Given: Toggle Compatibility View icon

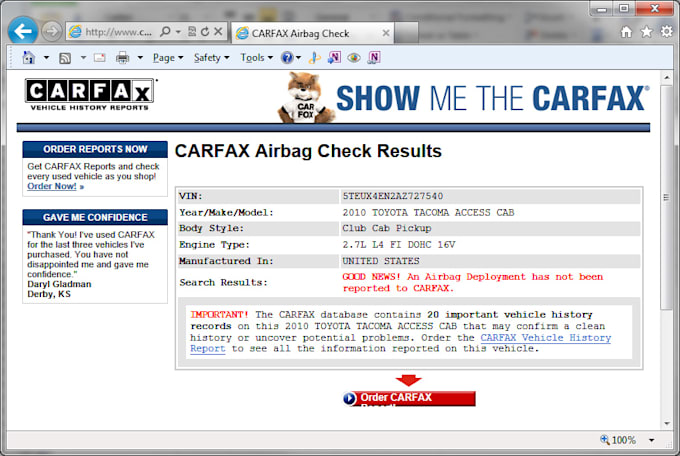Looking at the screenshot, I should coord(191,32).
